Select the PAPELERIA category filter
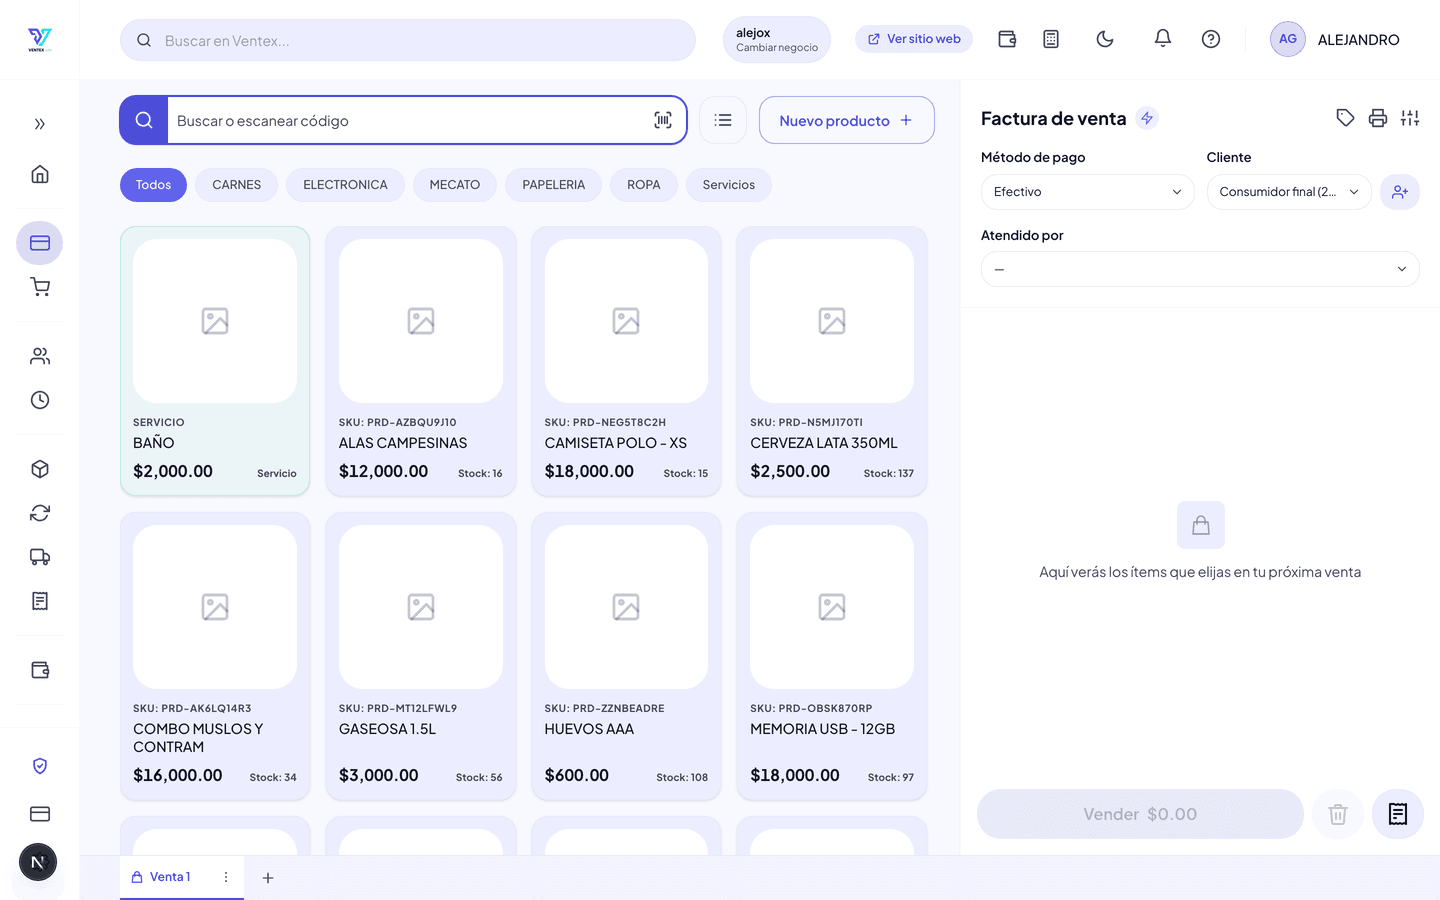The height and width of the screenshot is (900, 1440). [x=554, y=185]
